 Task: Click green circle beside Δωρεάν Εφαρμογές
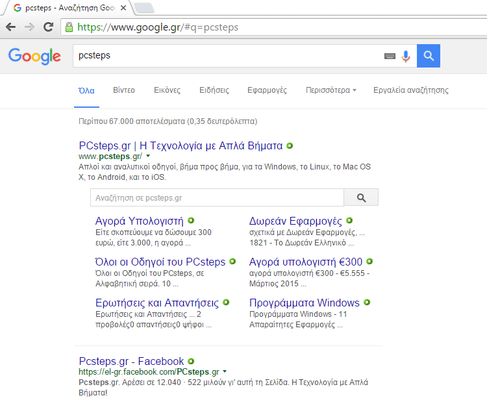(x=349, y=220)
